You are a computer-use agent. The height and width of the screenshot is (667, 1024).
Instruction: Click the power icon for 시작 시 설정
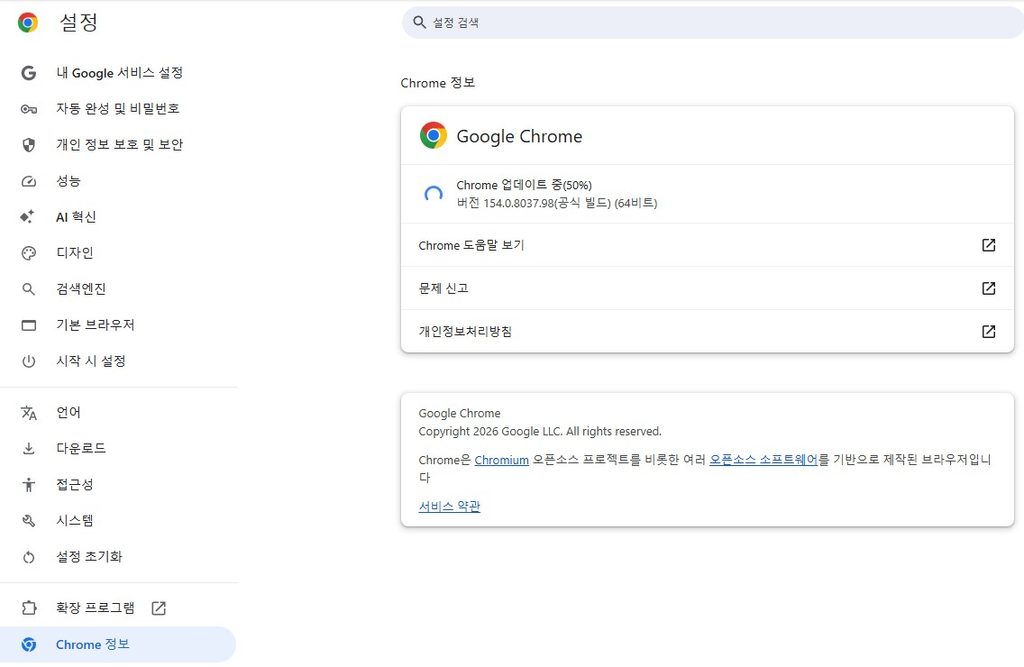[x=29, y=361]
